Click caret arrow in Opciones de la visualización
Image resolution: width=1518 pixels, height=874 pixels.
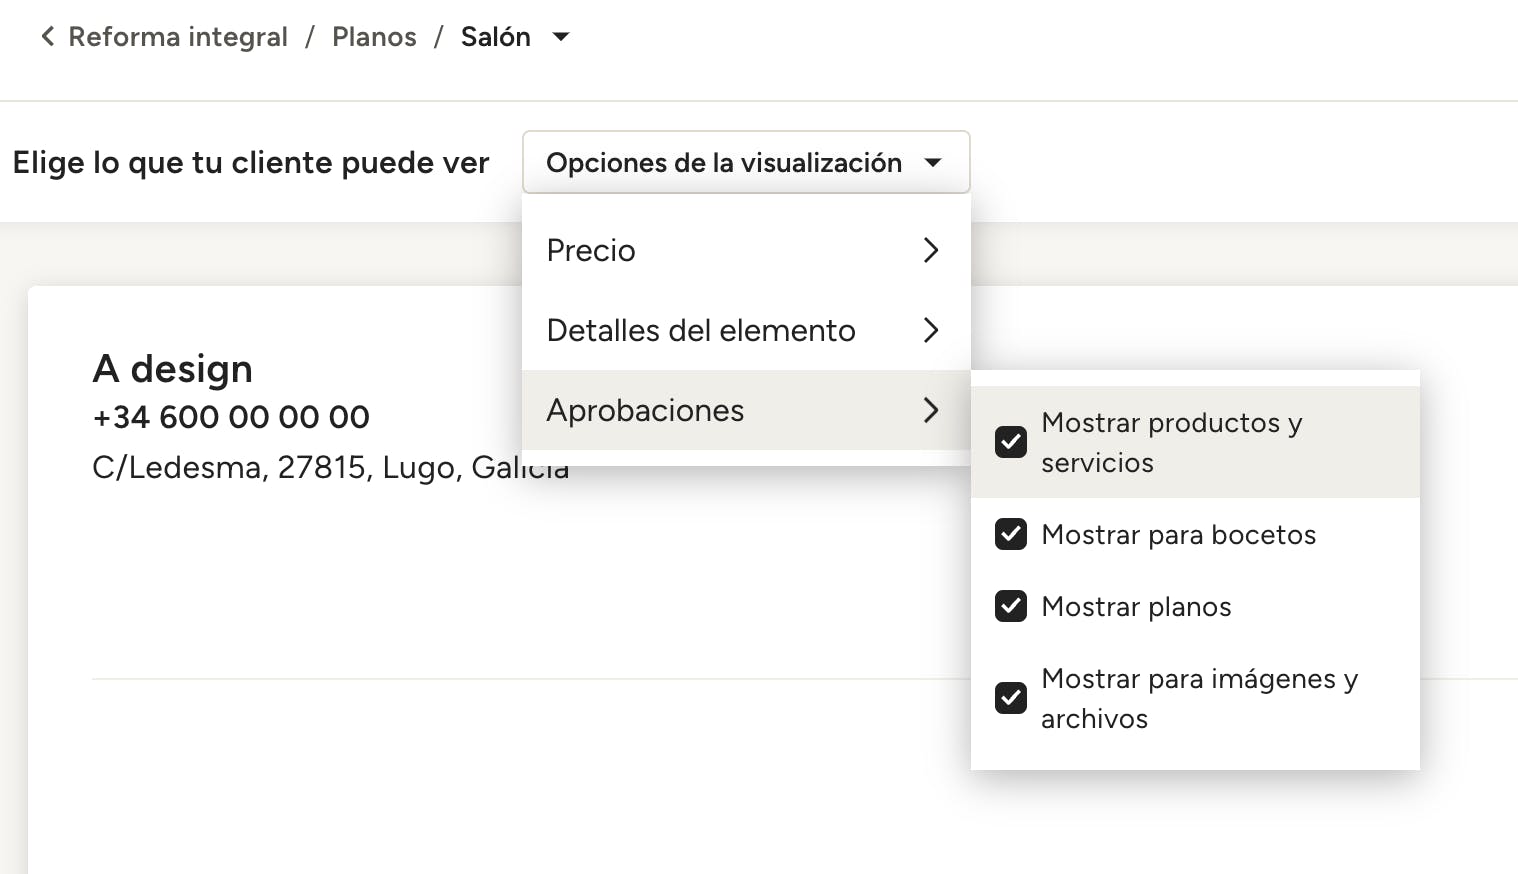(x=933, y=162)
